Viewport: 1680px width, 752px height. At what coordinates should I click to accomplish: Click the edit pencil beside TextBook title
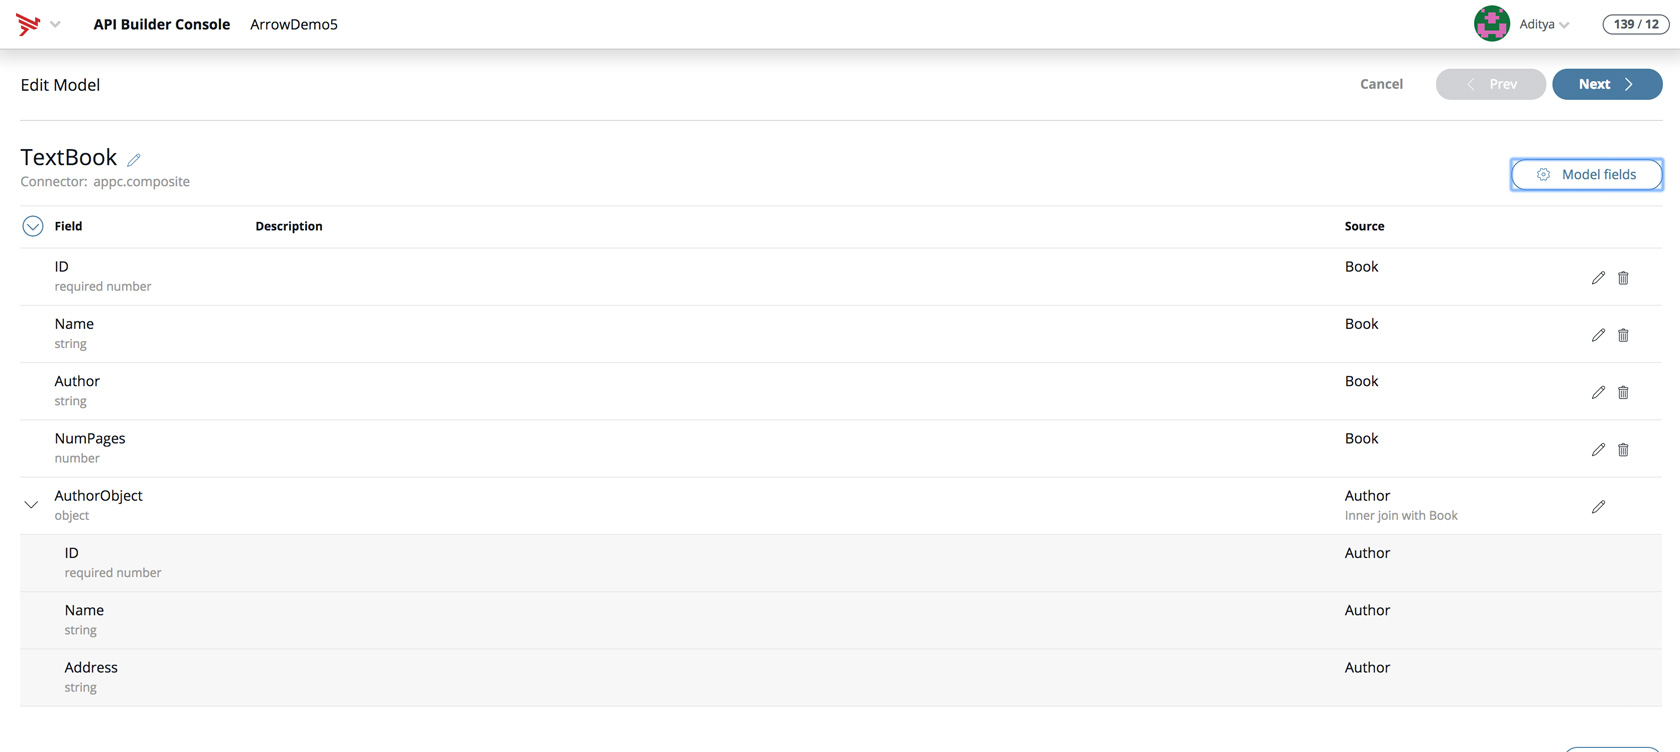pyautogui.click(x=134, y=159)
